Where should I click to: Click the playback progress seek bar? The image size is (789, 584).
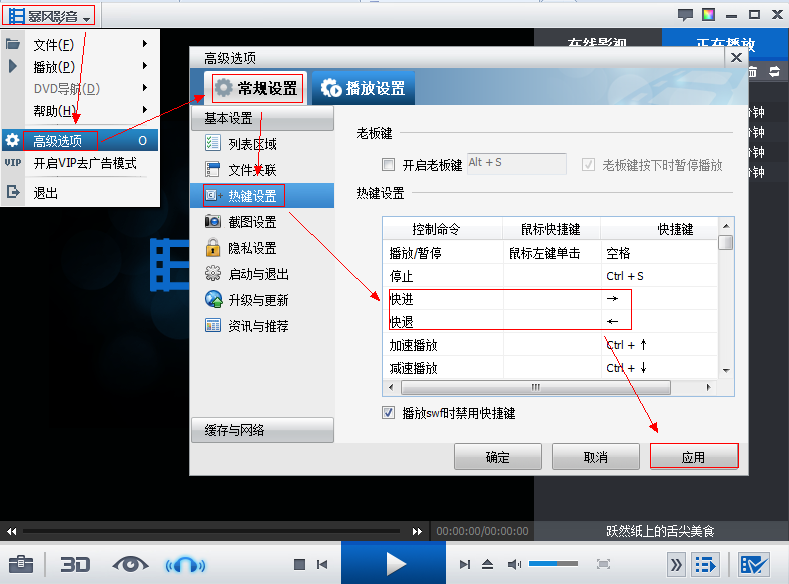pyautogui.click(x=211, y=531)
